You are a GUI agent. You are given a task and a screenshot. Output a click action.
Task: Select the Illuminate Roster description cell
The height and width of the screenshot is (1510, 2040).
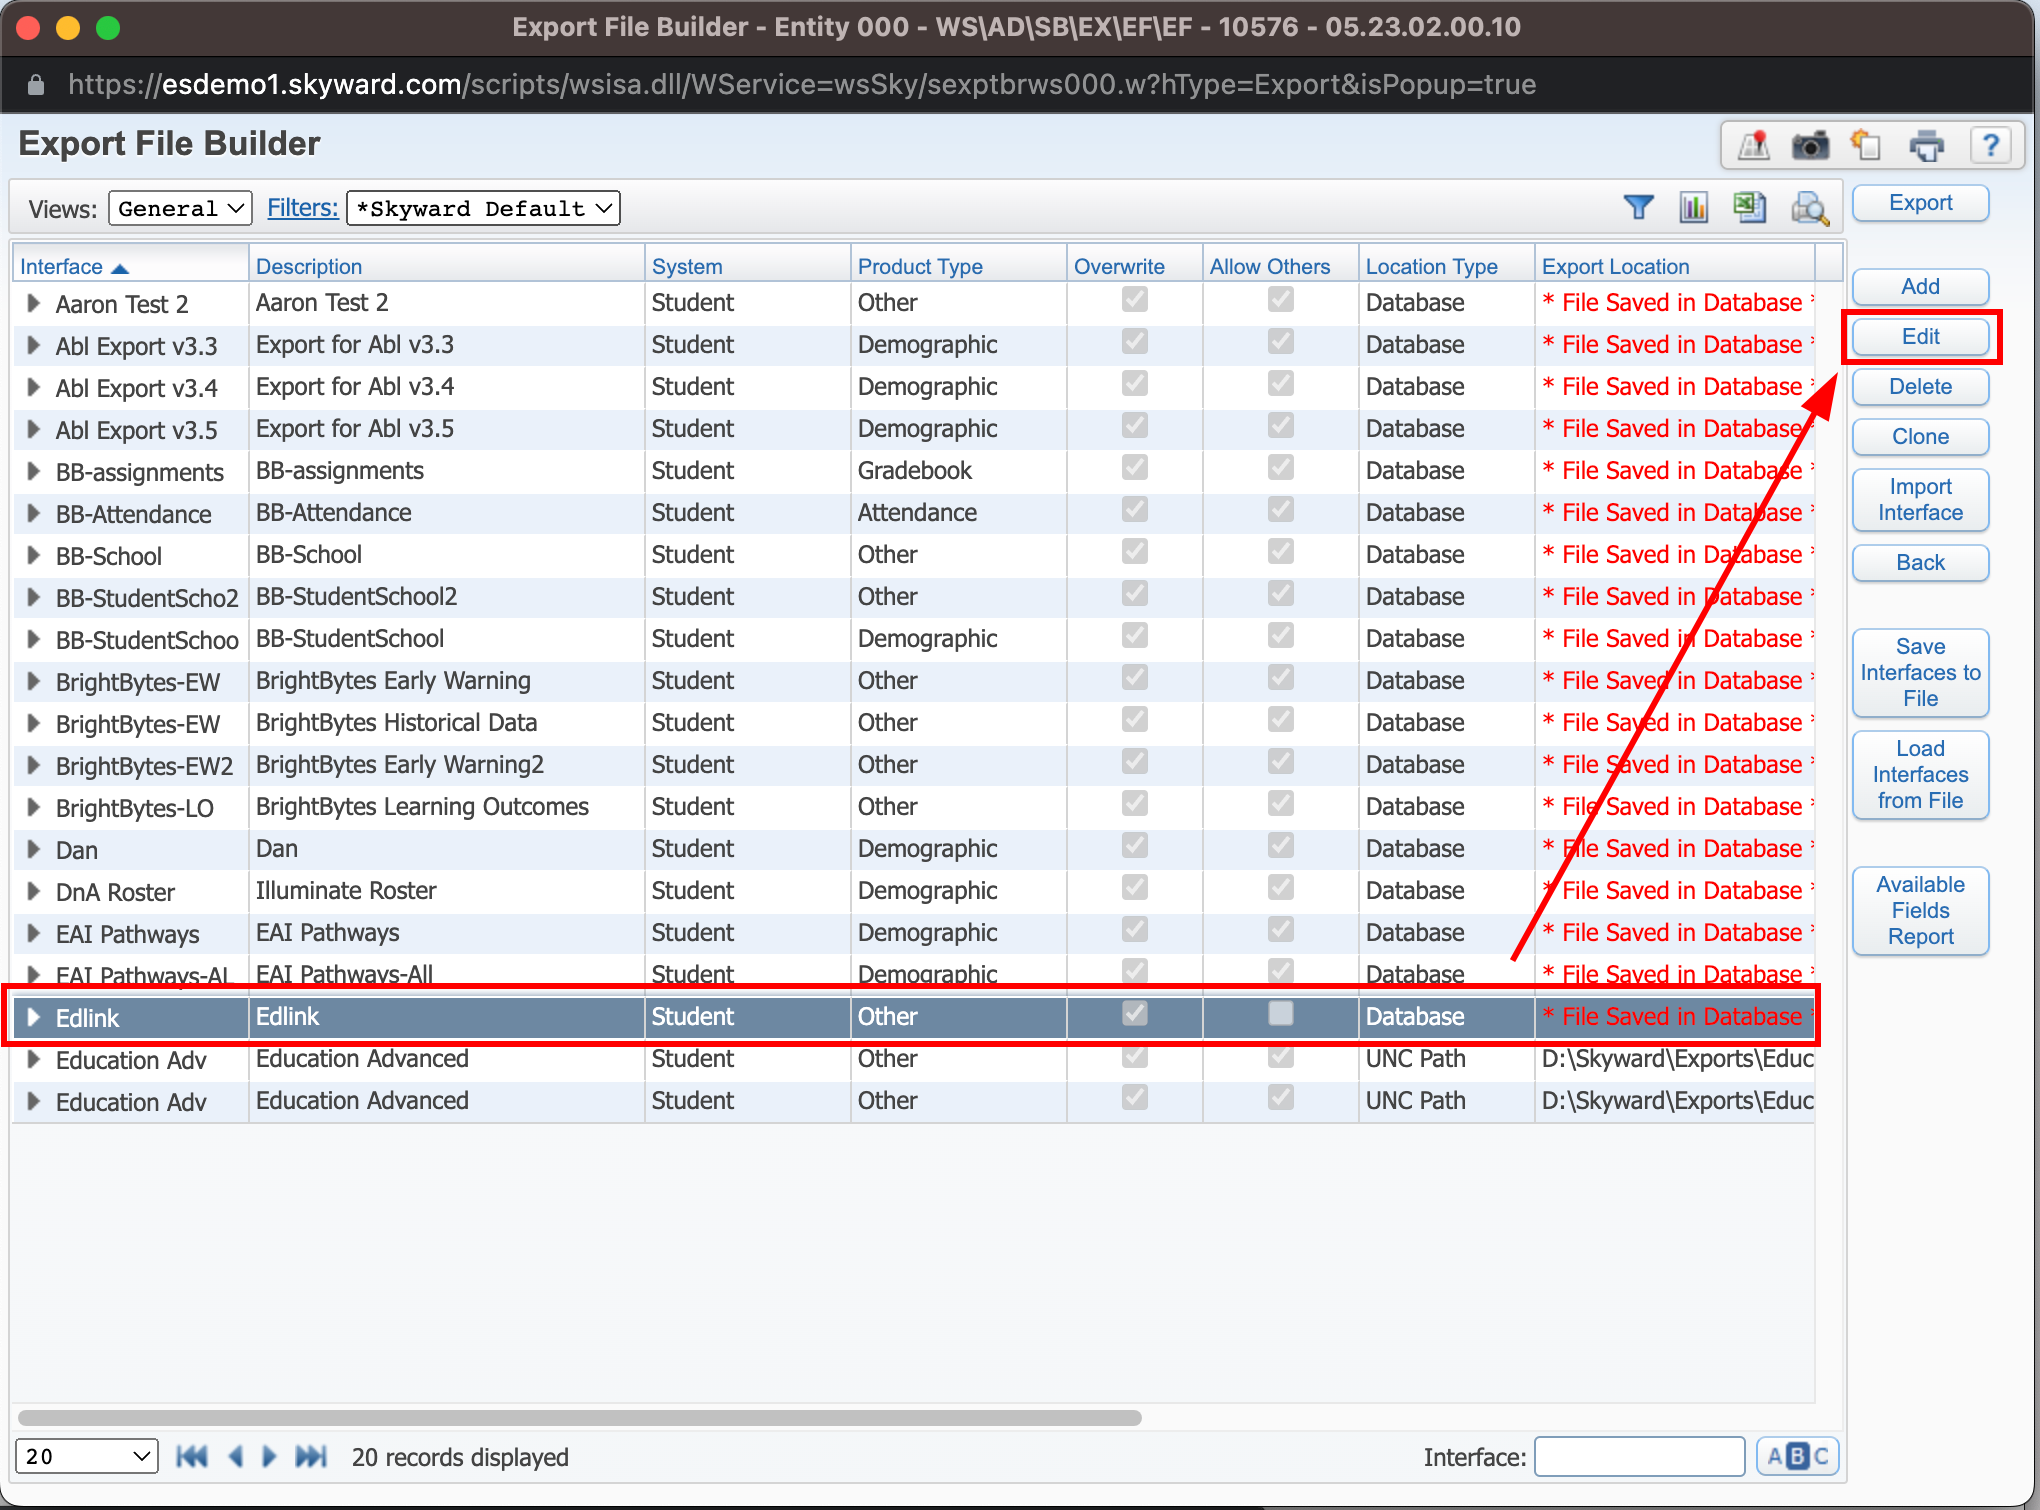pos(446,891)
